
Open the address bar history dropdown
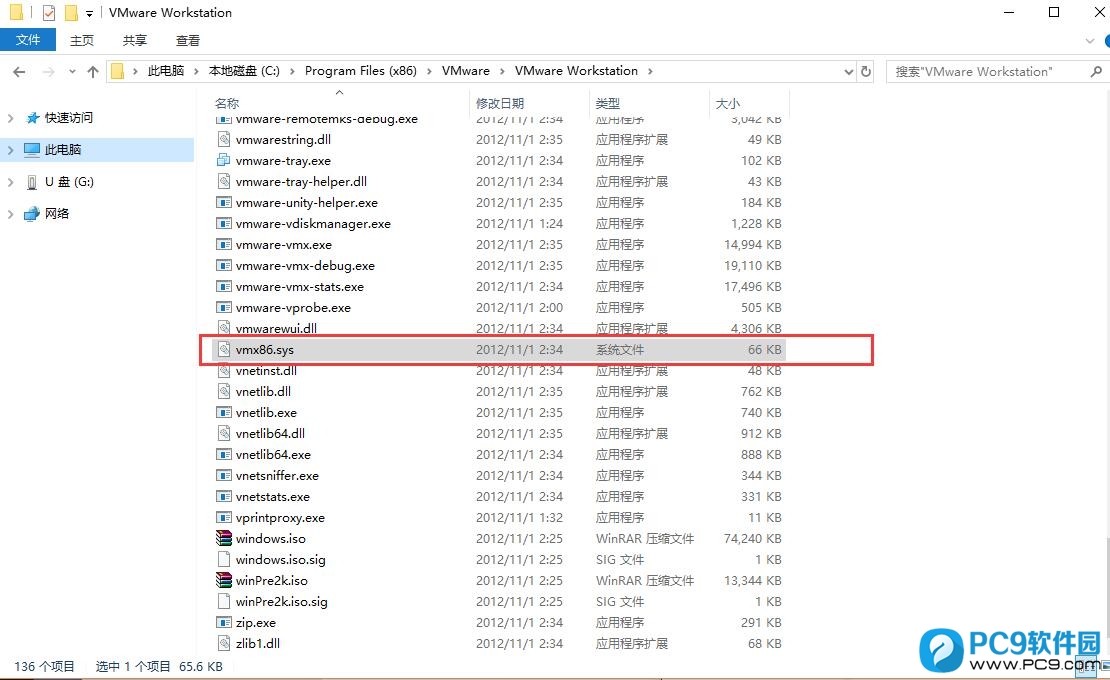pyautogui.click(x=848, y=71)
